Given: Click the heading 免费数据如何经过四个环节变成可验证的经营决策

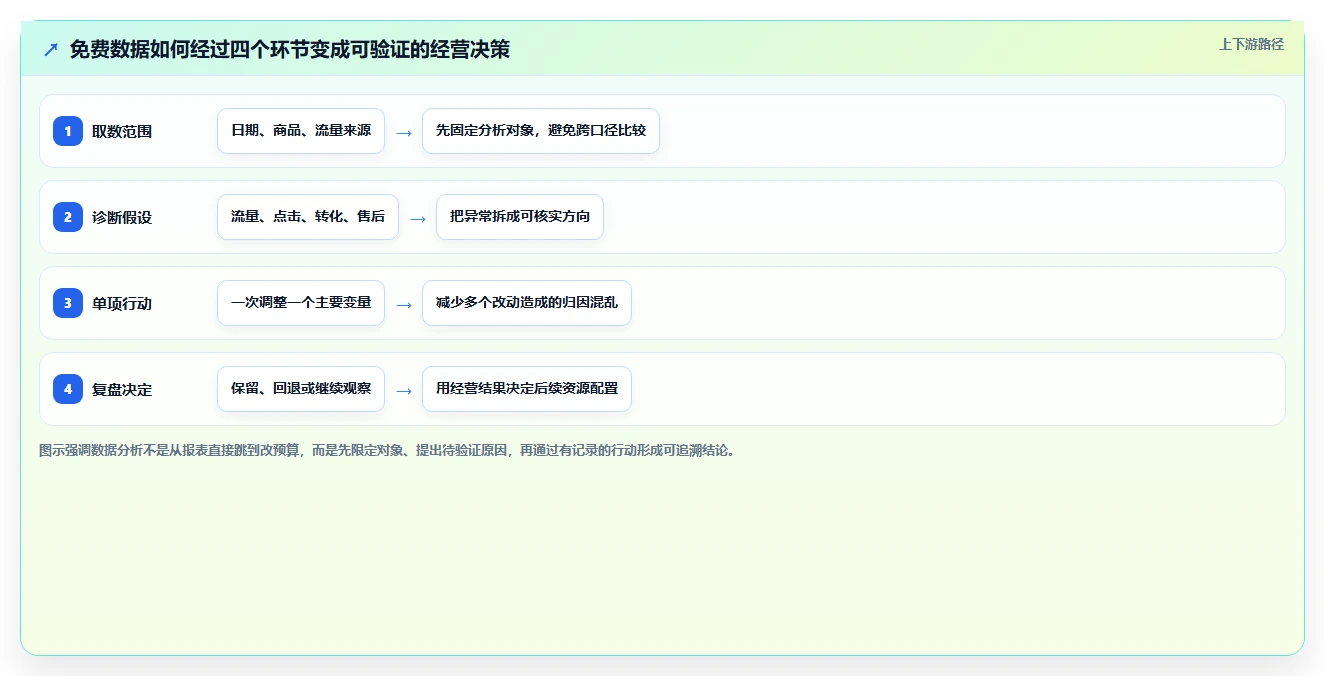Looking at the screenshot, I should (290, 50).
